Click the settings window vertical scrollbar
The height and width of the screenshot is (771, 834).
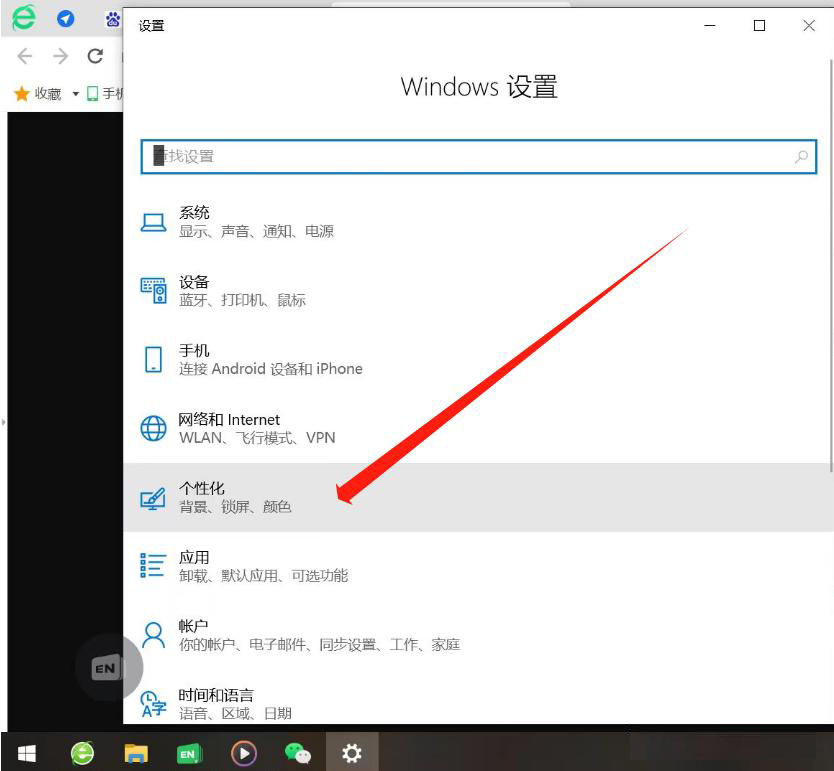(x=830, y=266)
